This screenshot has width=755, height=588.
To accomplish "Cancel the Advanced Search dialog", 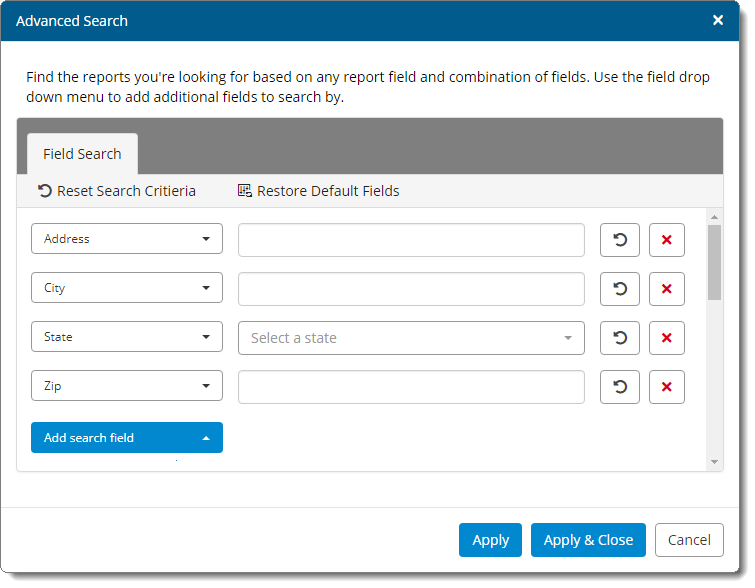I will point(689,540).
